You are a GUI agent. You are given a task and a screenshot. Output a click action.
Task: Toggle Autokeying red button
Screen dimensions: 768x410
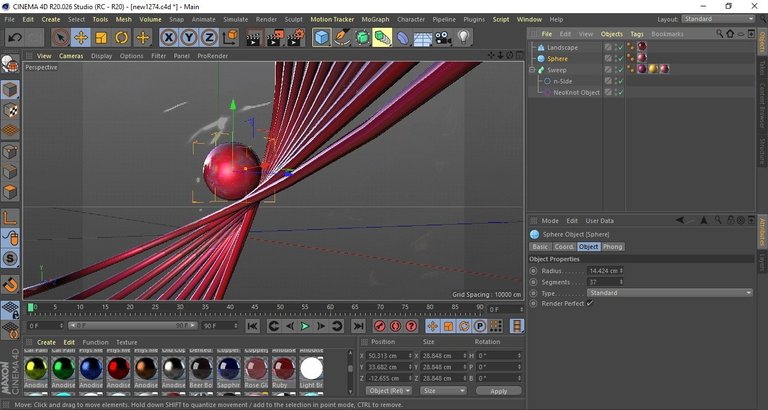tap(396, 326)
